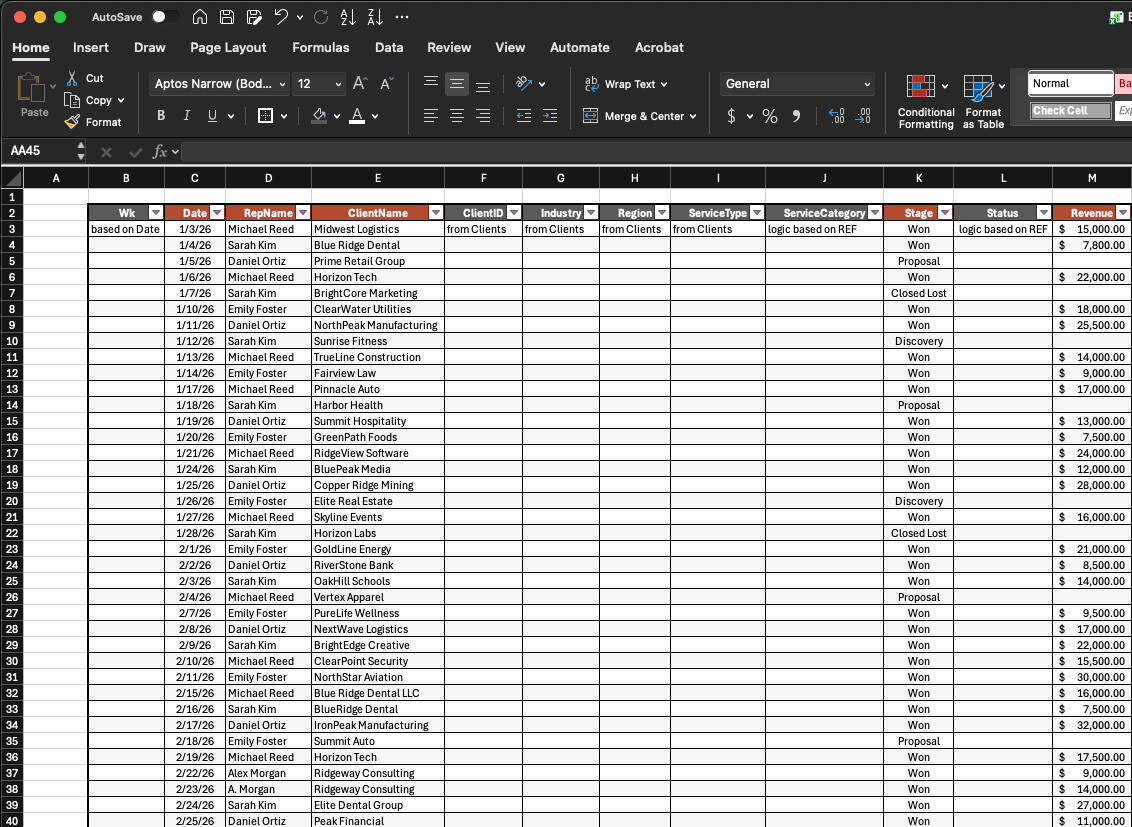1132x827 pixels.
Task: Click the Conditional Formatting button
Action: (926, 101)
